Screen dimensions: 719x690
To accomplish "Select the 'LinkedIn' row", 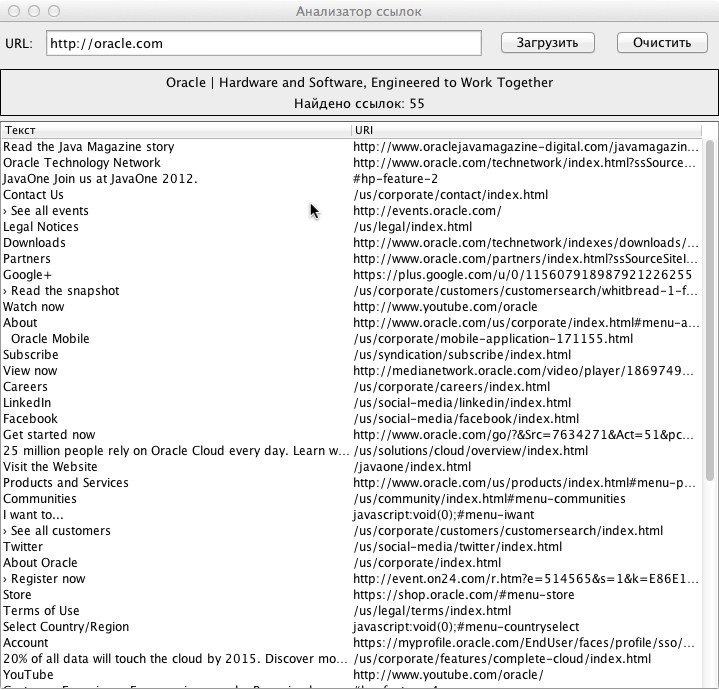I will (352, 403).
